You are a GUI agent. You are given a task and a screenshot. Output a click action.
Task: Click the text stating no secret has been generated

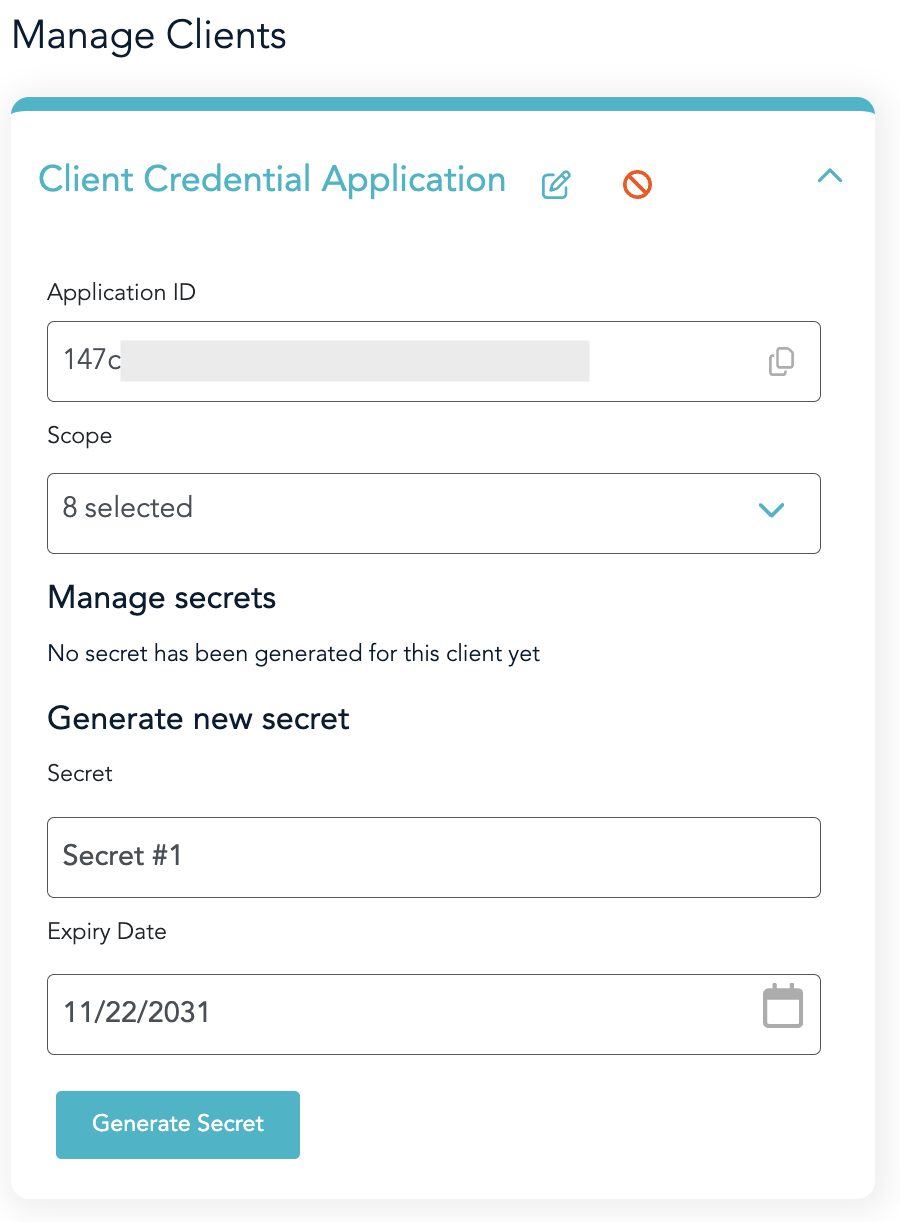point(293,653)
